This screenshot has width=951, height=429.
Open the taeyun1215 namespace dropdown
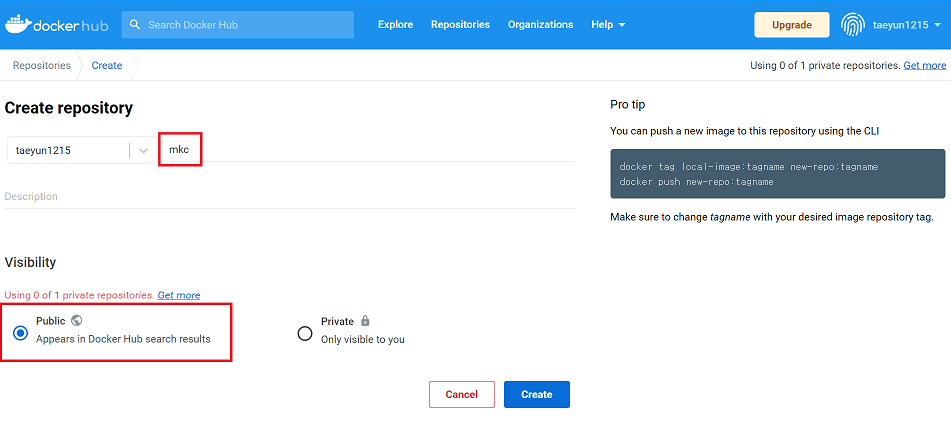79,150
